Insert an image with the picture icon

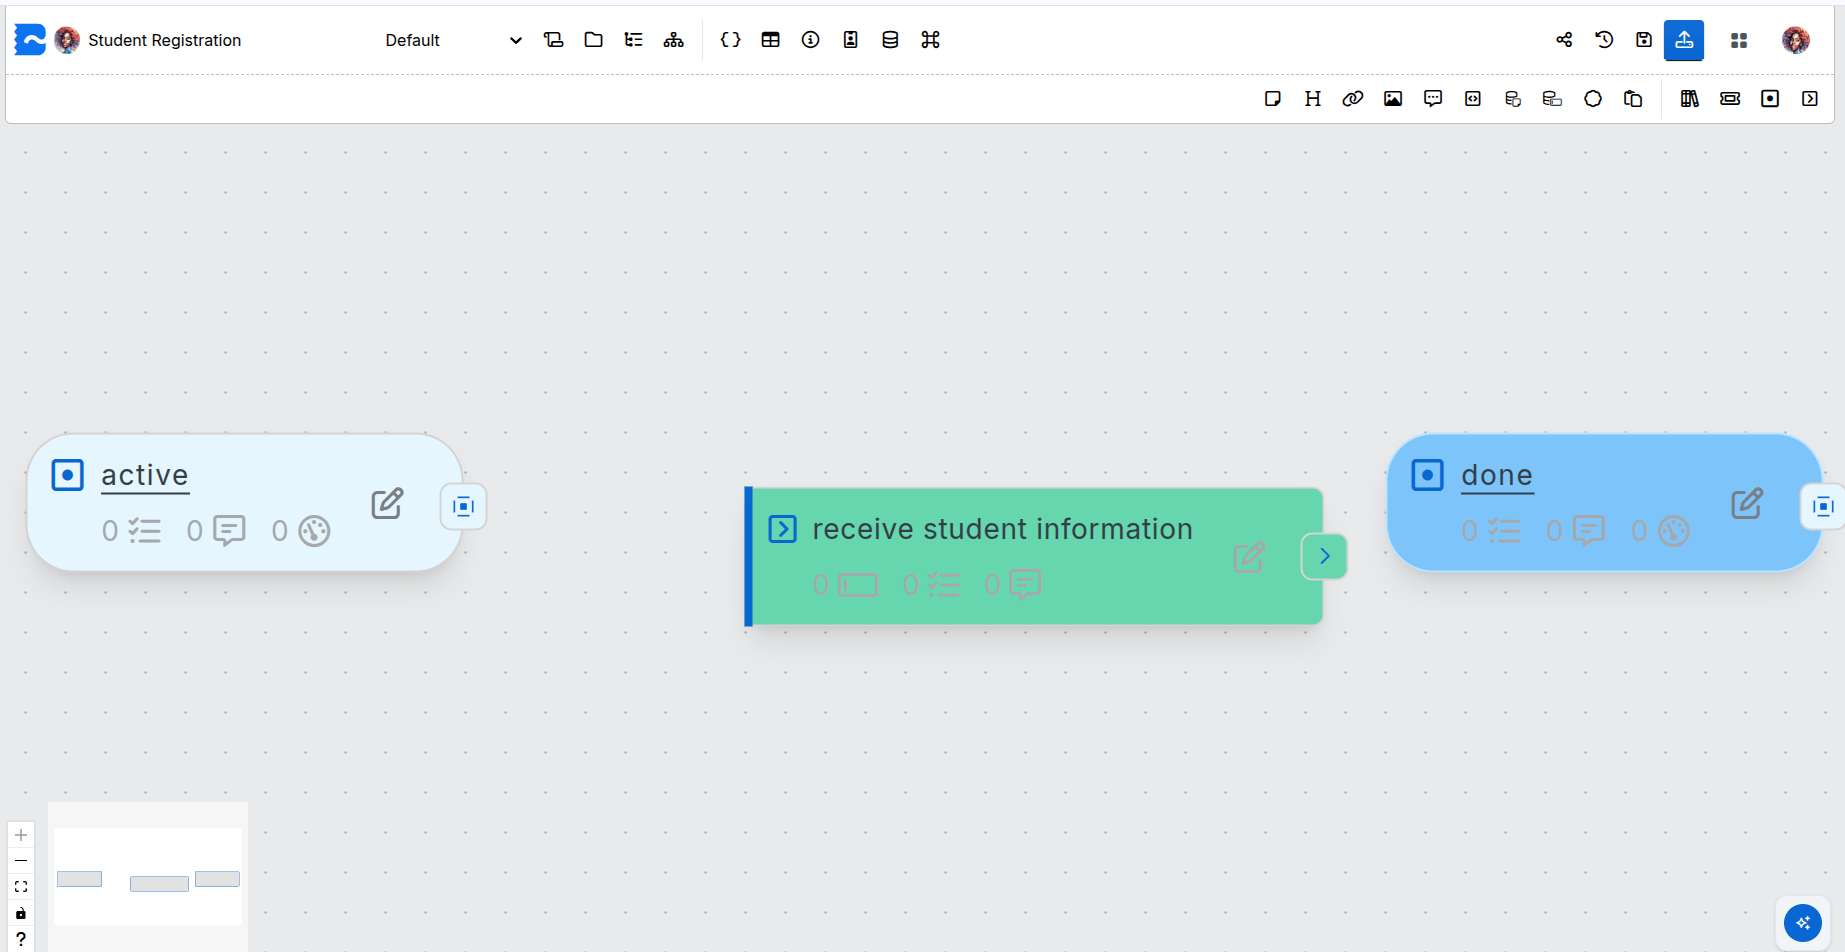point(1393,98)
